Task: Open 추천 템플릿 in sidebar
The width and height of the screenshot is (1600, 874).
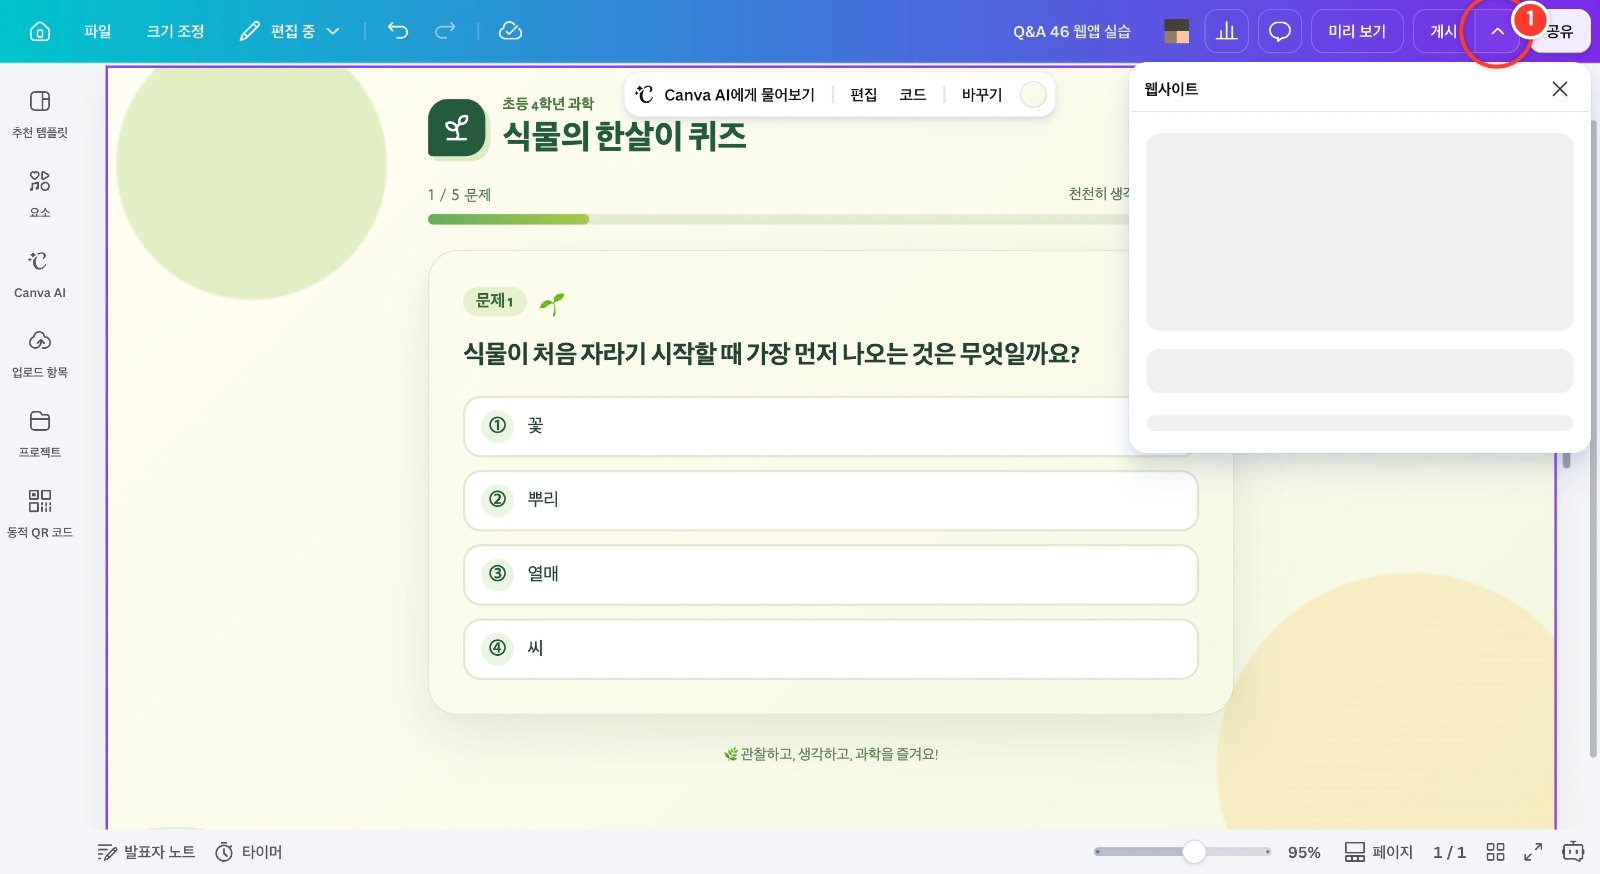Action: [x=40, y=114]
